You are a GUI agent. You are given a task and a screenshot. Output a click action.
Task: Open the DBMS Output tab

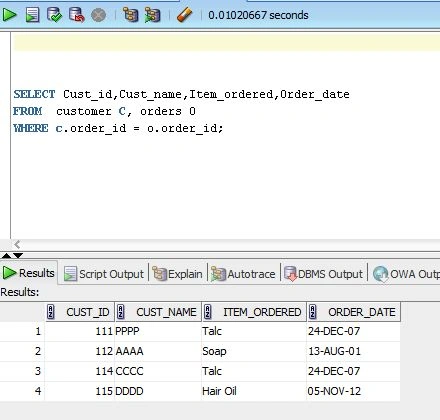pyautogui.click(x=323, y=274)
